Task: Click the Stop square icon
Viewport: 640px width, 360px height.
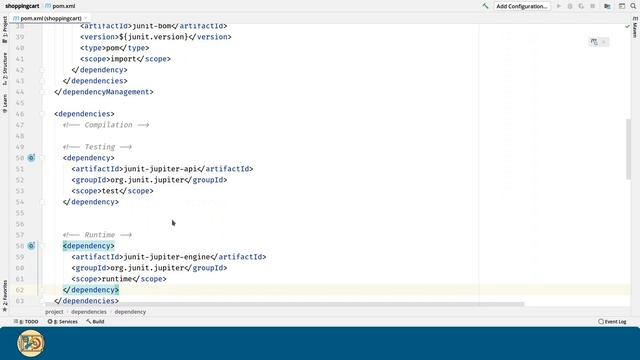Action: [592, 6]
